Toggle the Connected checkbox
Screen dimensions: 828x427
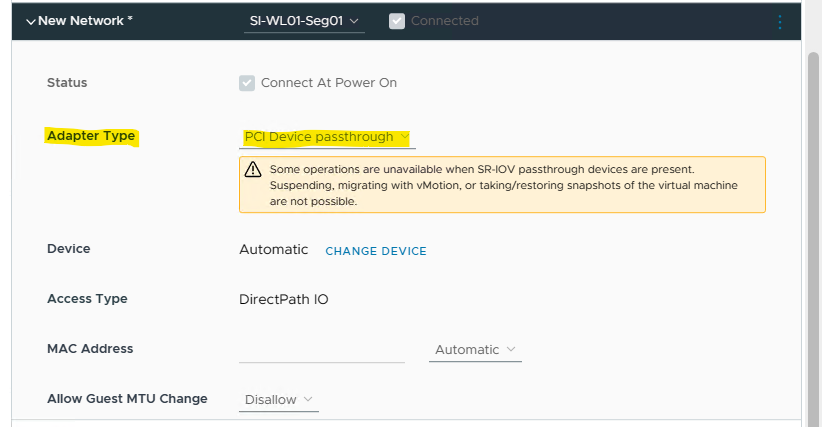tap(397, 21)
